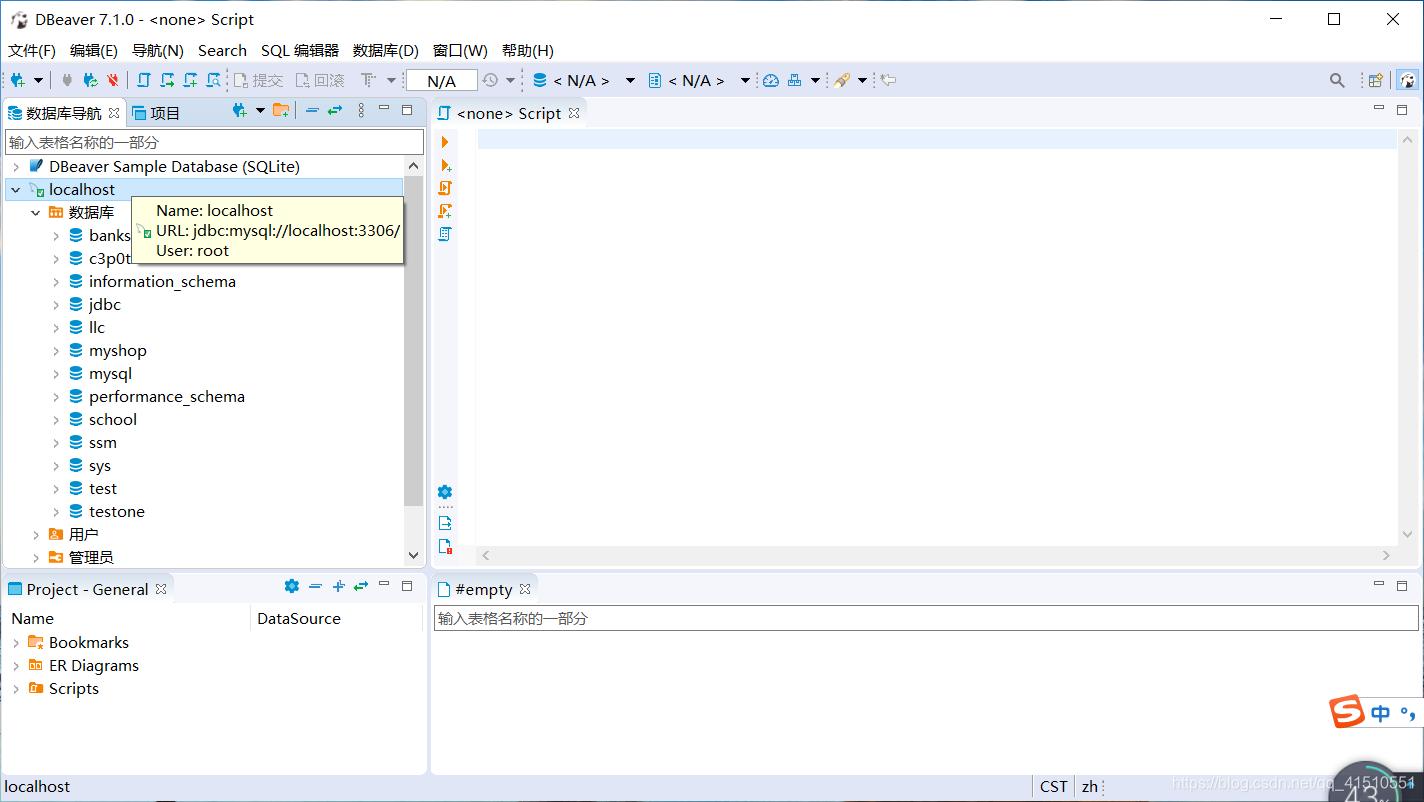Click the new folder icon in navigator panel
Image resolution: width=1424 pixels, height=802 pixels.
pyautogui.click(x=281, y=111)
